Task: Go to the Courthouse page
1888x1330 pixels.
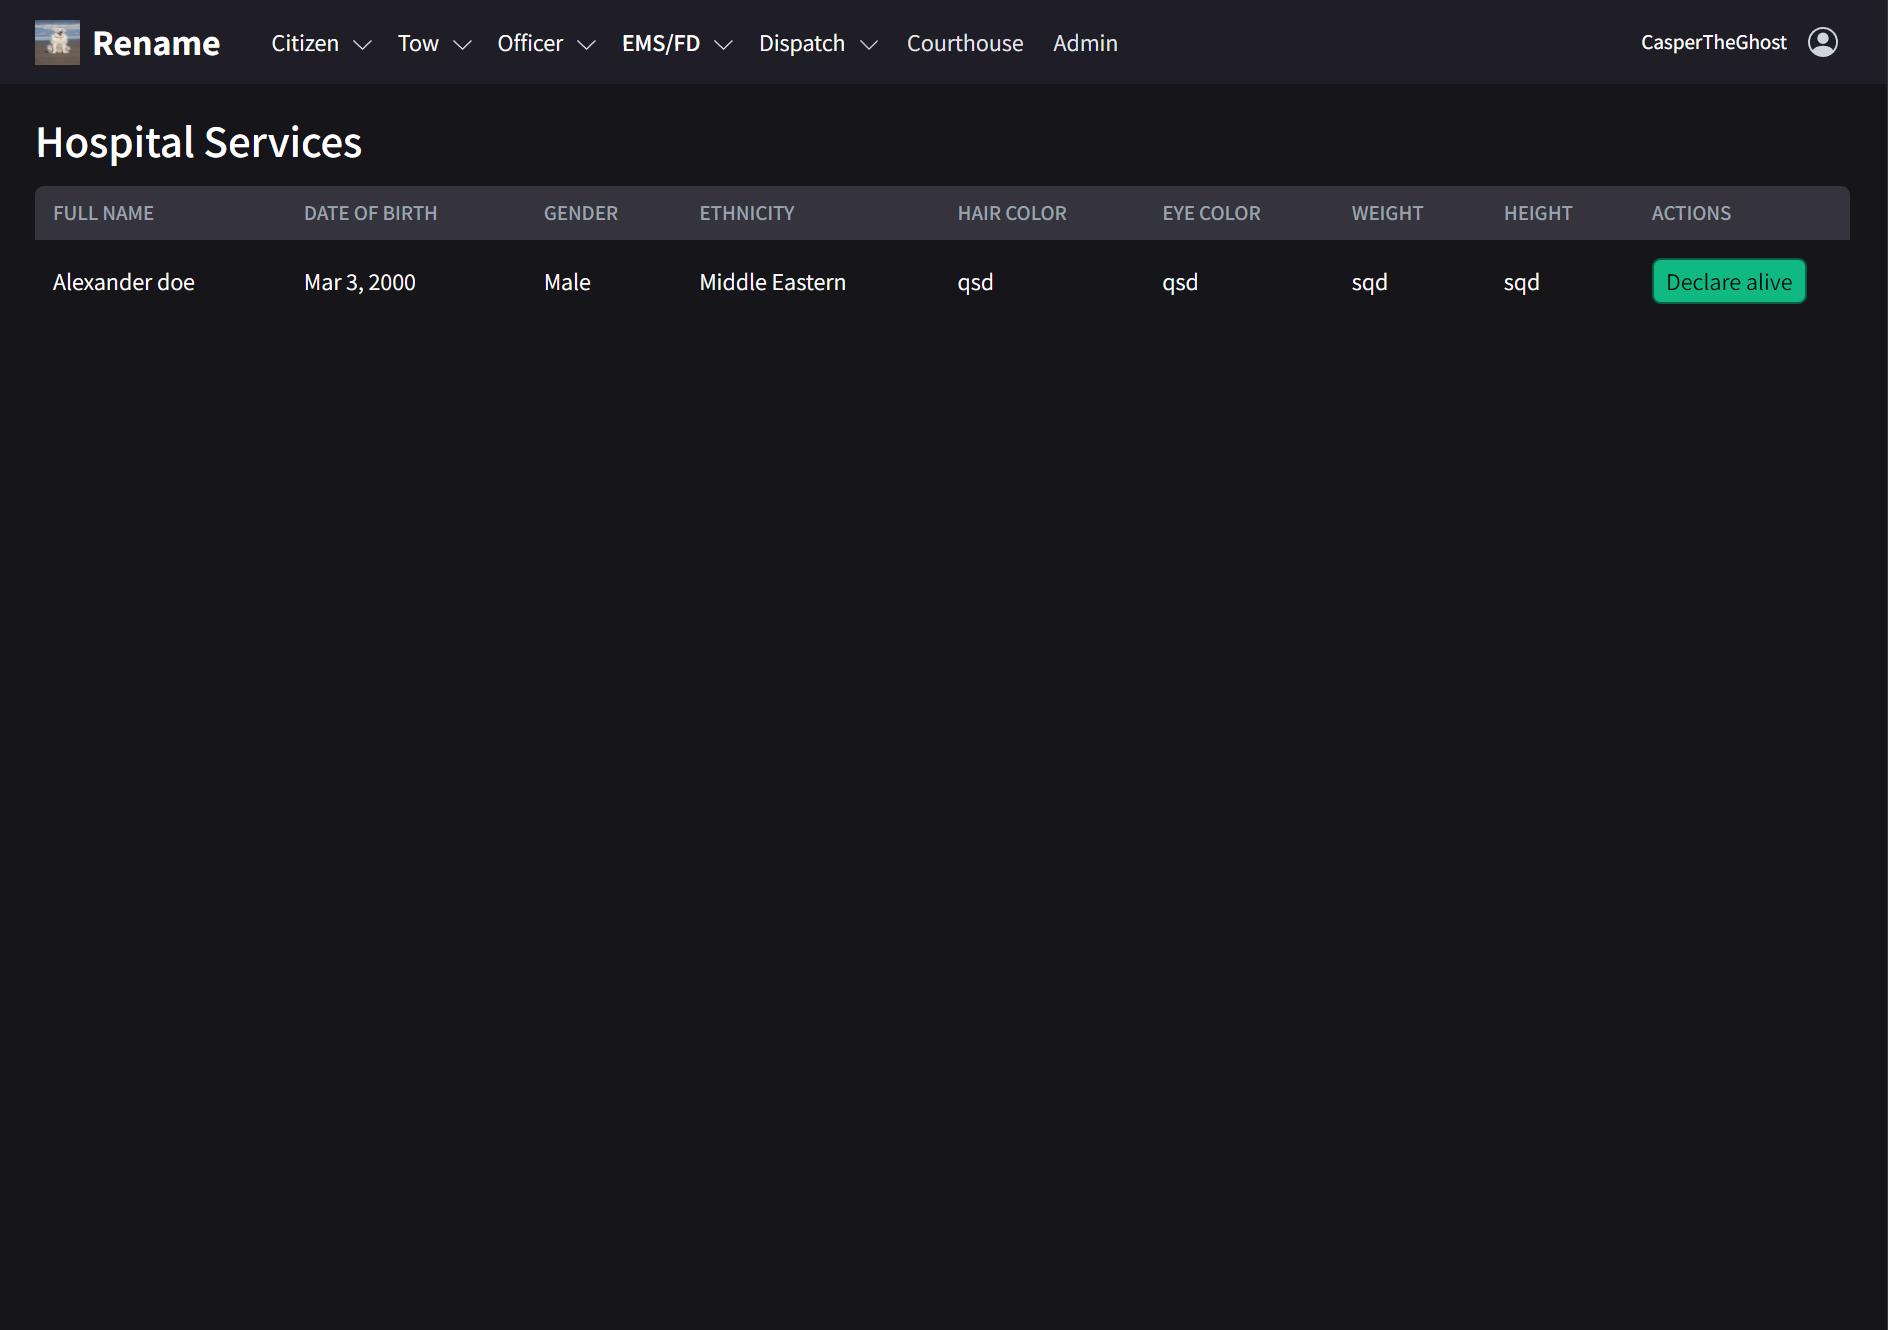Action: [x=964, y=44]
